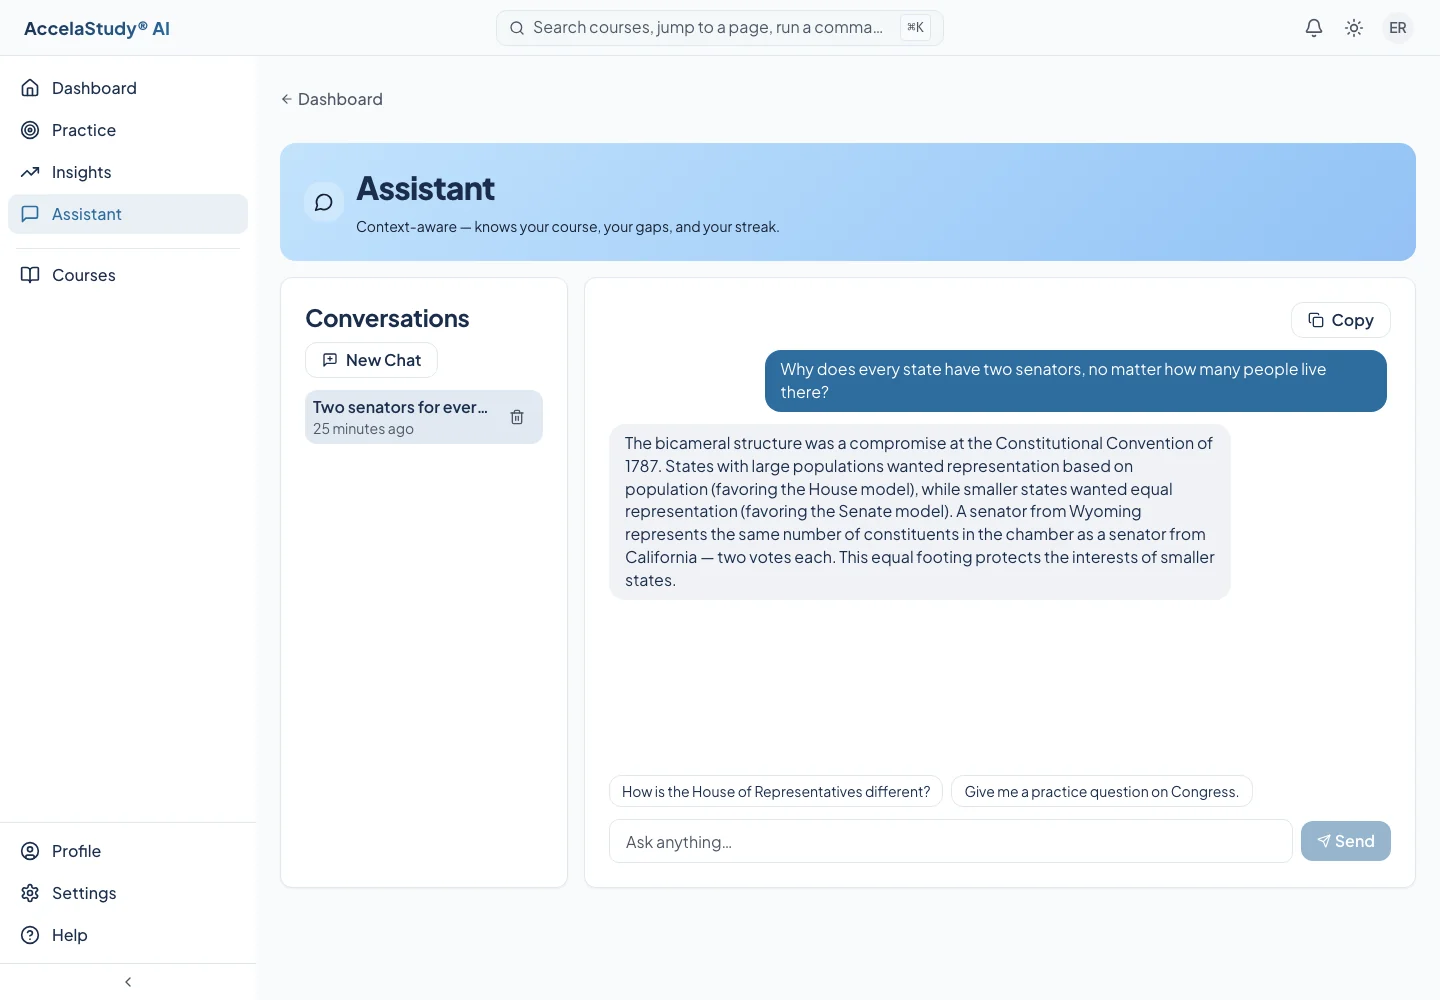Click the user question about two senators
Image resolution: width=1440 pixels, height=1000 pixels.
click(x=1076, y=381)
